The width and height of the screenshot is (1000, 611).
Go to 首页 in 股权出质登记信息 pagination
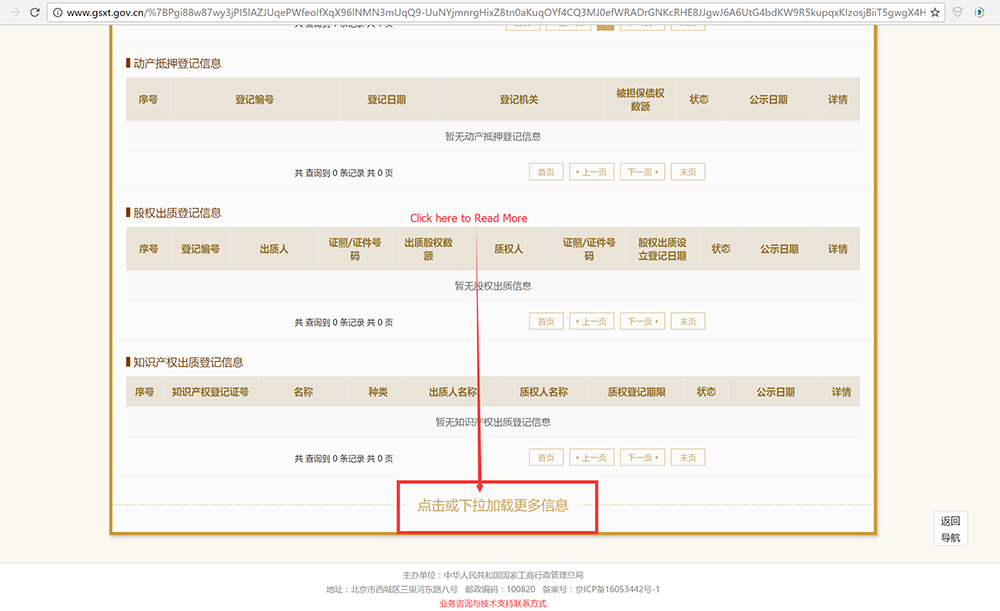(x=546, y=321)
